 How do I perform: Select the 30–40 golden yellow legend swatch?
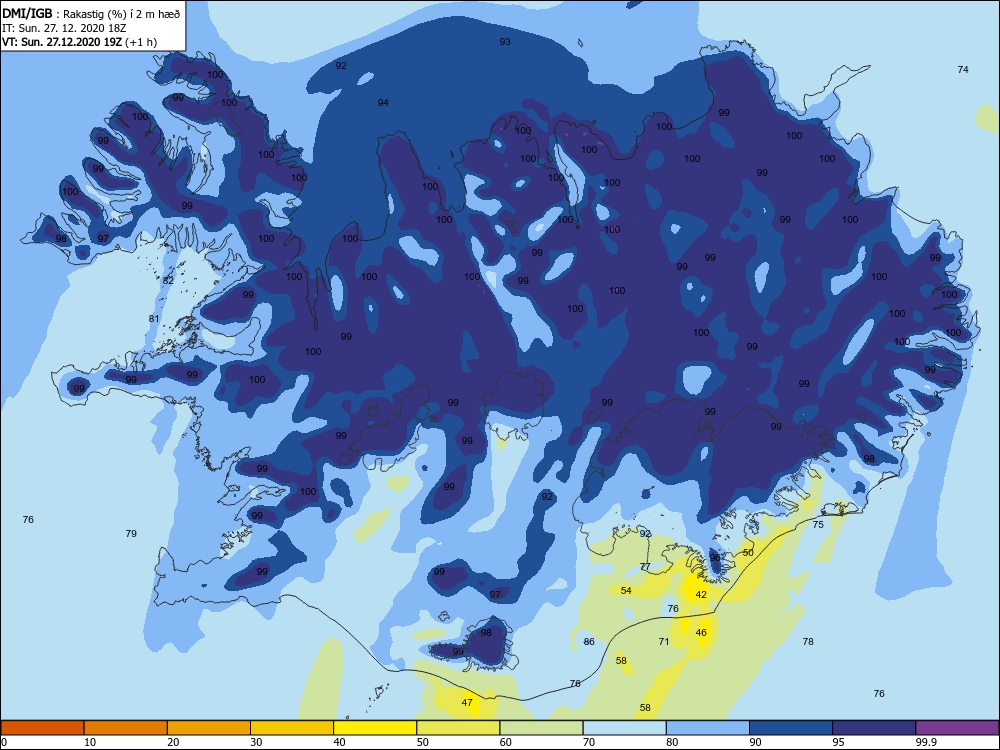292,728
